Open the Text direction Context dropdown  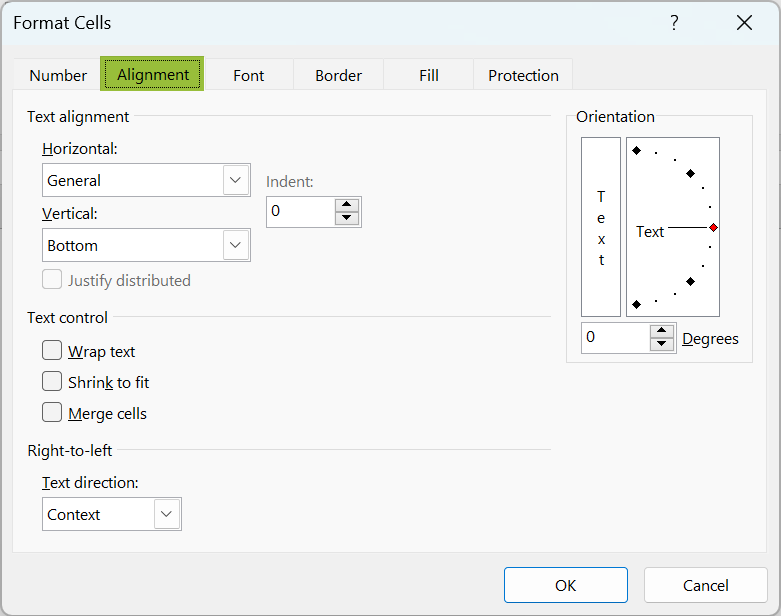167,514
